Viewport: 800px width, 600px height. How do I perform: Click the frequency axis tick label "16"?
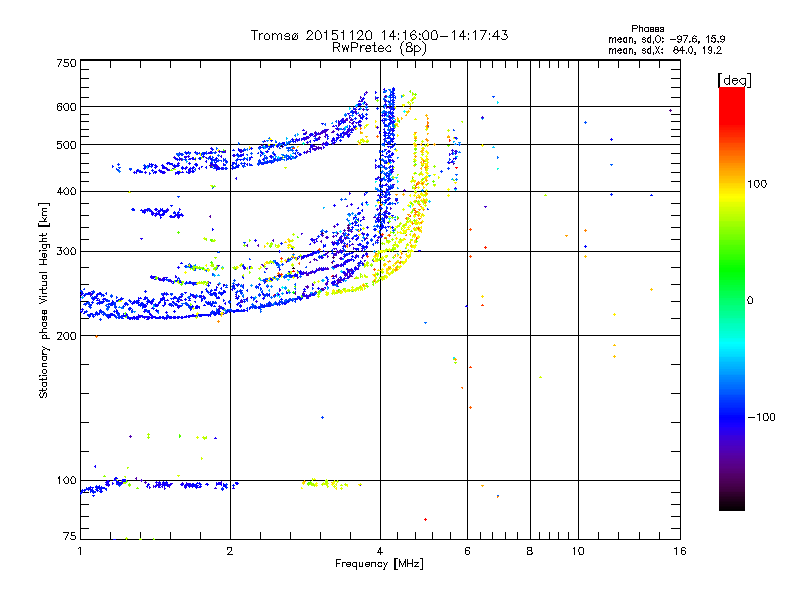tap(680, 551)
